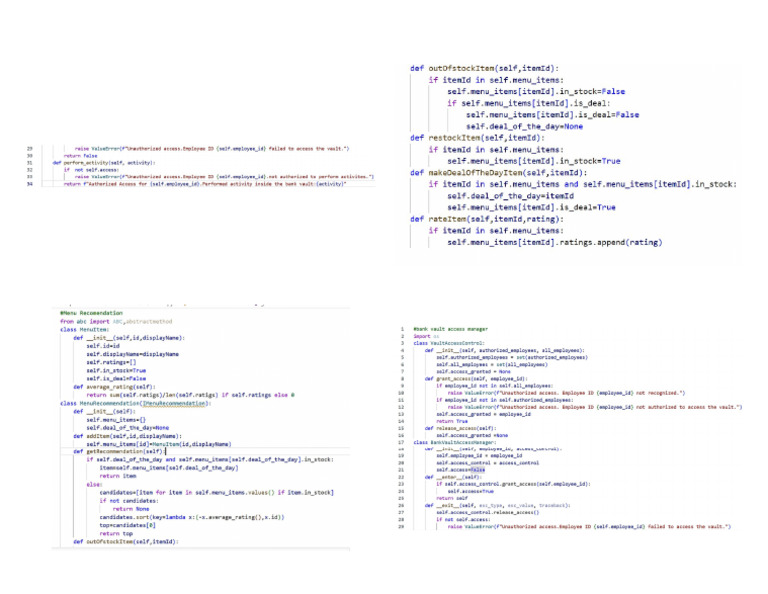Click the '#Menu Recomendation' comment line
768x594 pixels.
point(92,313)
